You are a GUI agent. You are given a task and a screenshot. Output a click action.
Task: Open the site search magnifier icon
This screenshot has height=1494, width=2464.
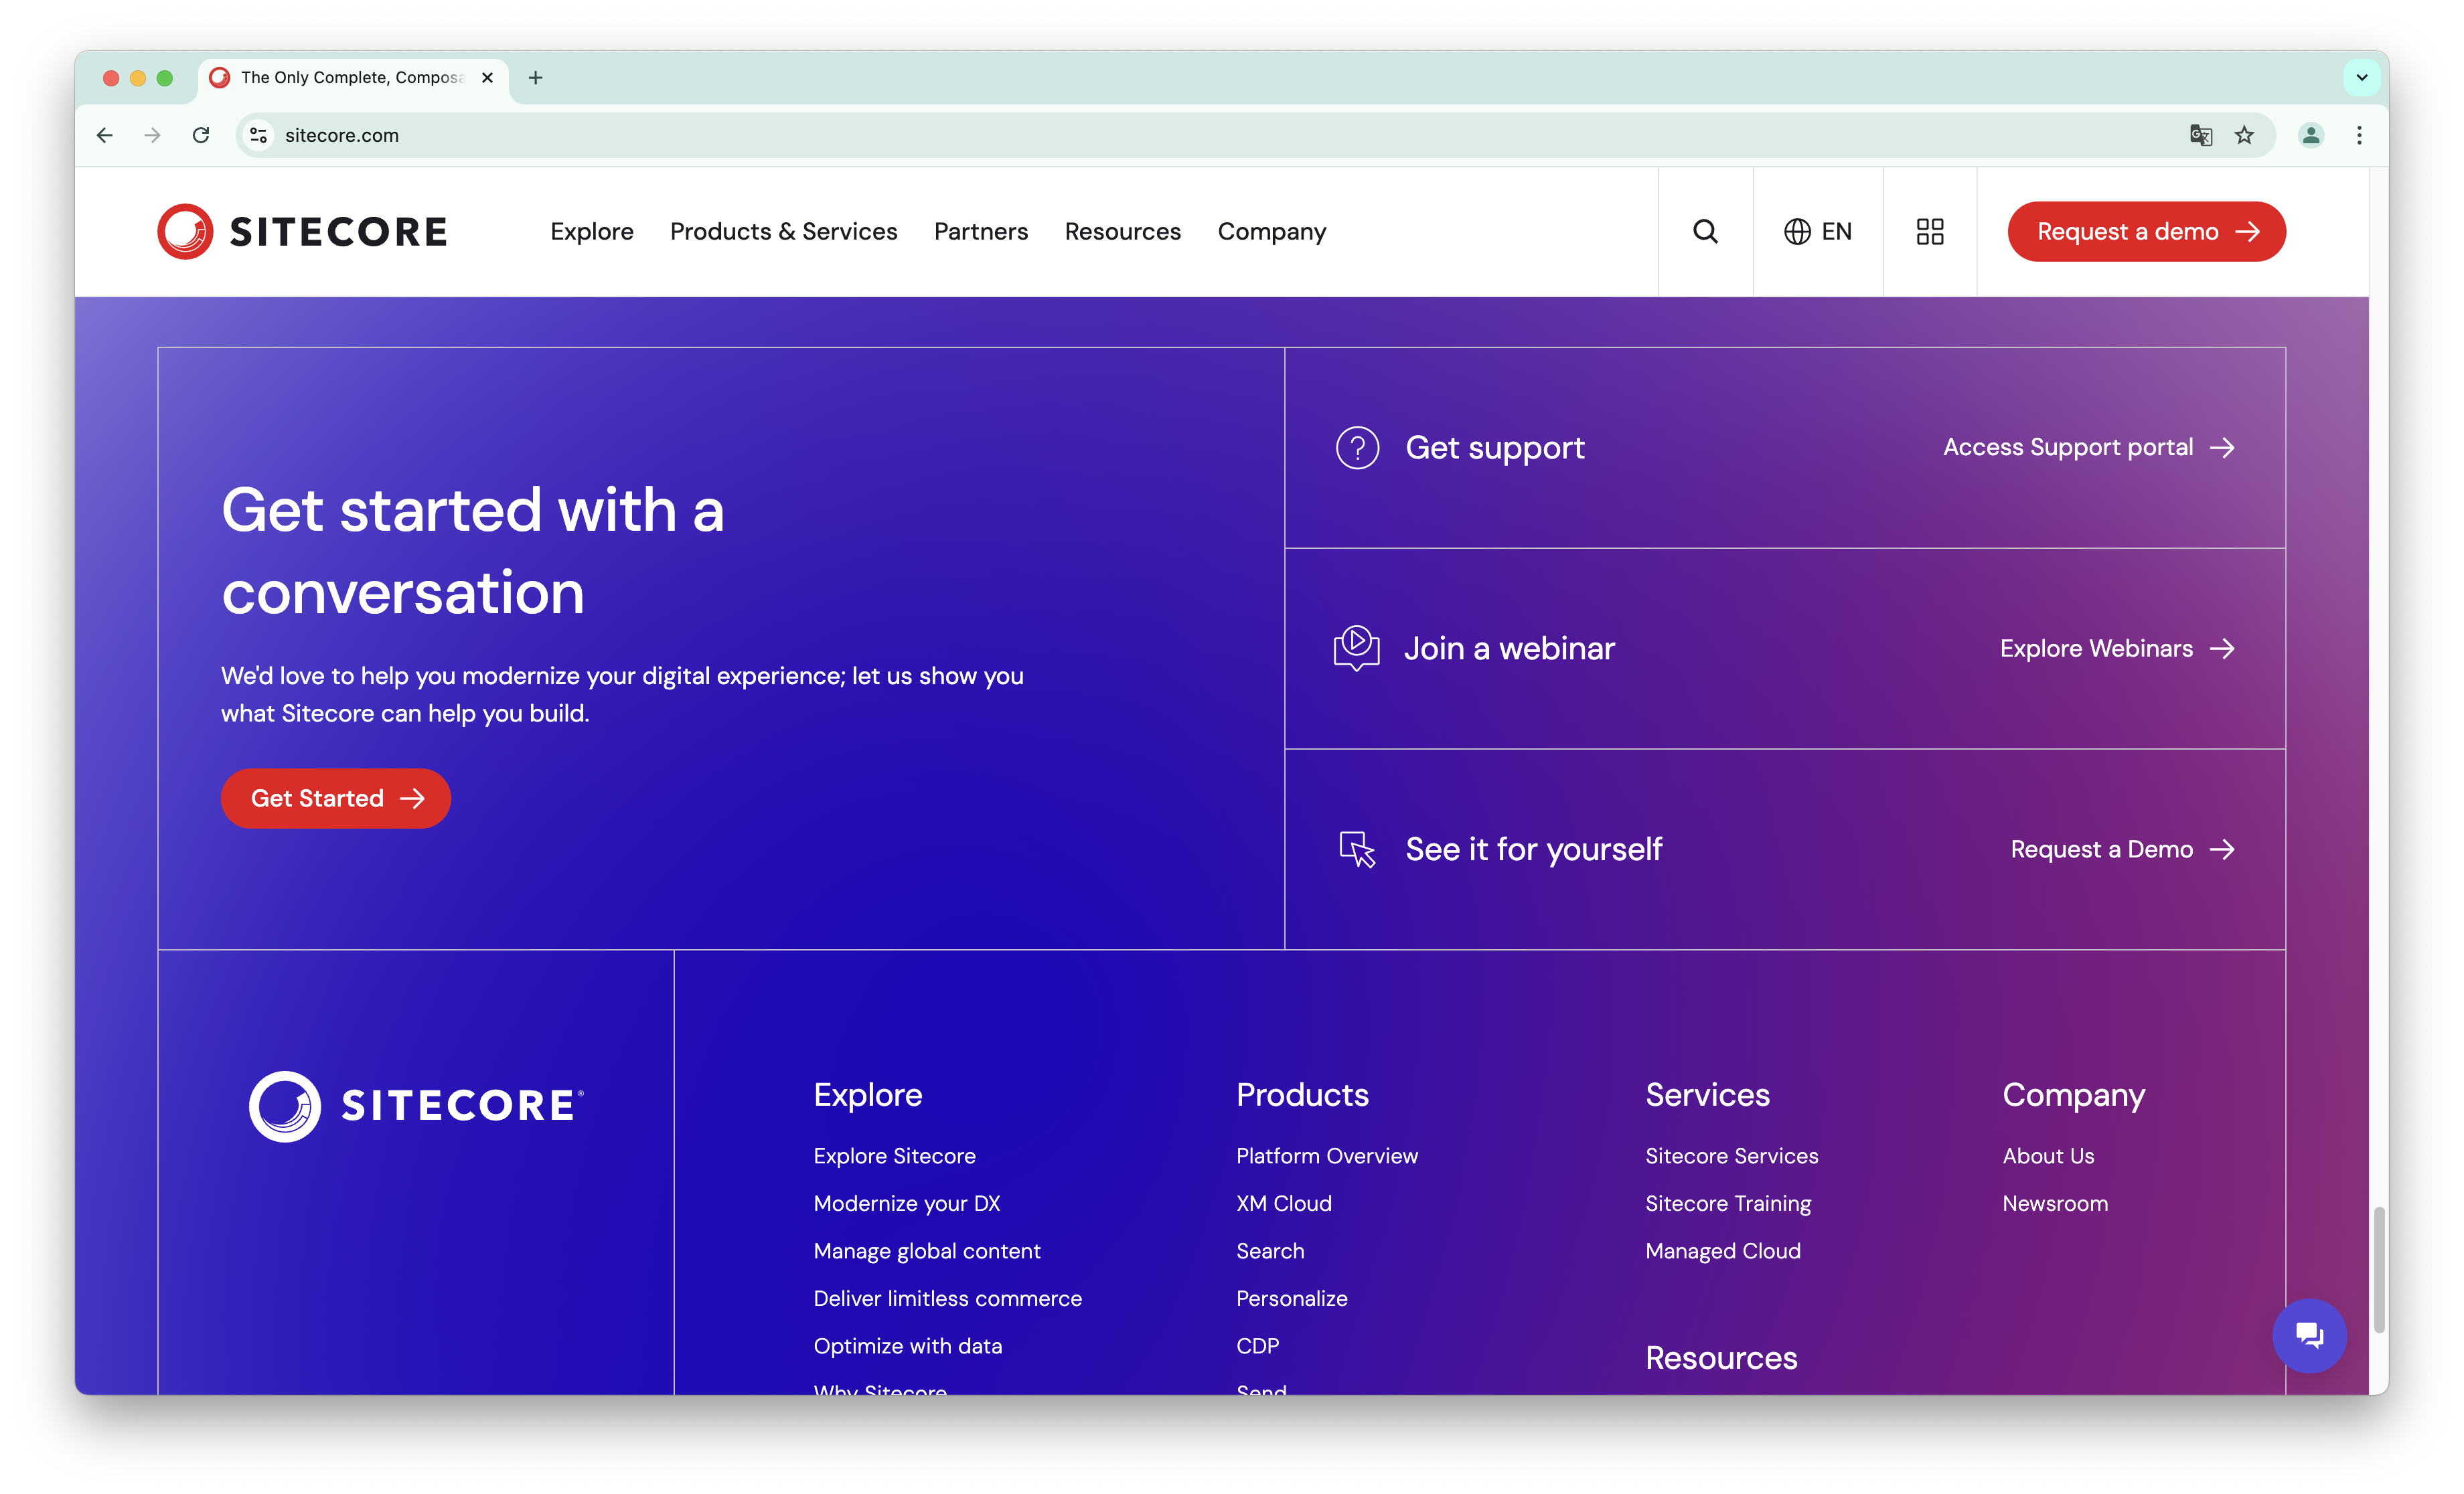(1705, 232)
